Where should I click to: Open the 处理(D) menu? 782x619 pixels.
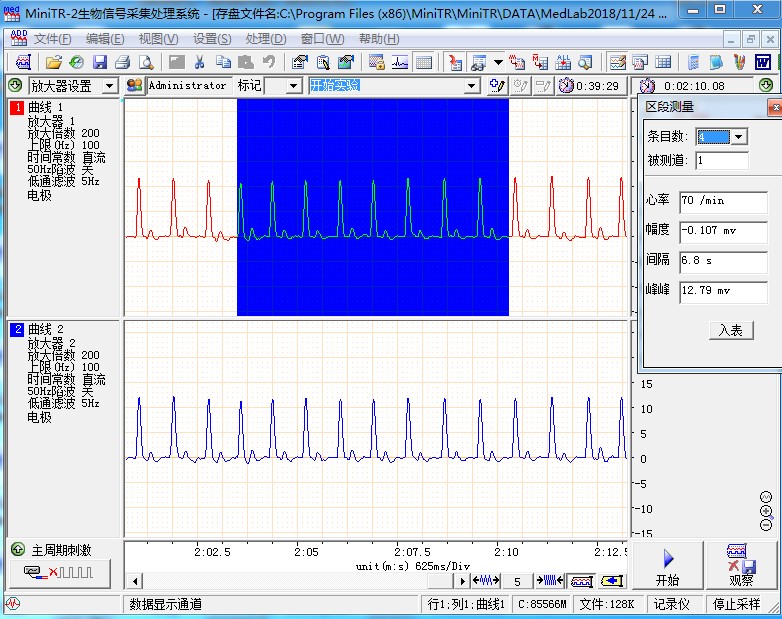265,39
